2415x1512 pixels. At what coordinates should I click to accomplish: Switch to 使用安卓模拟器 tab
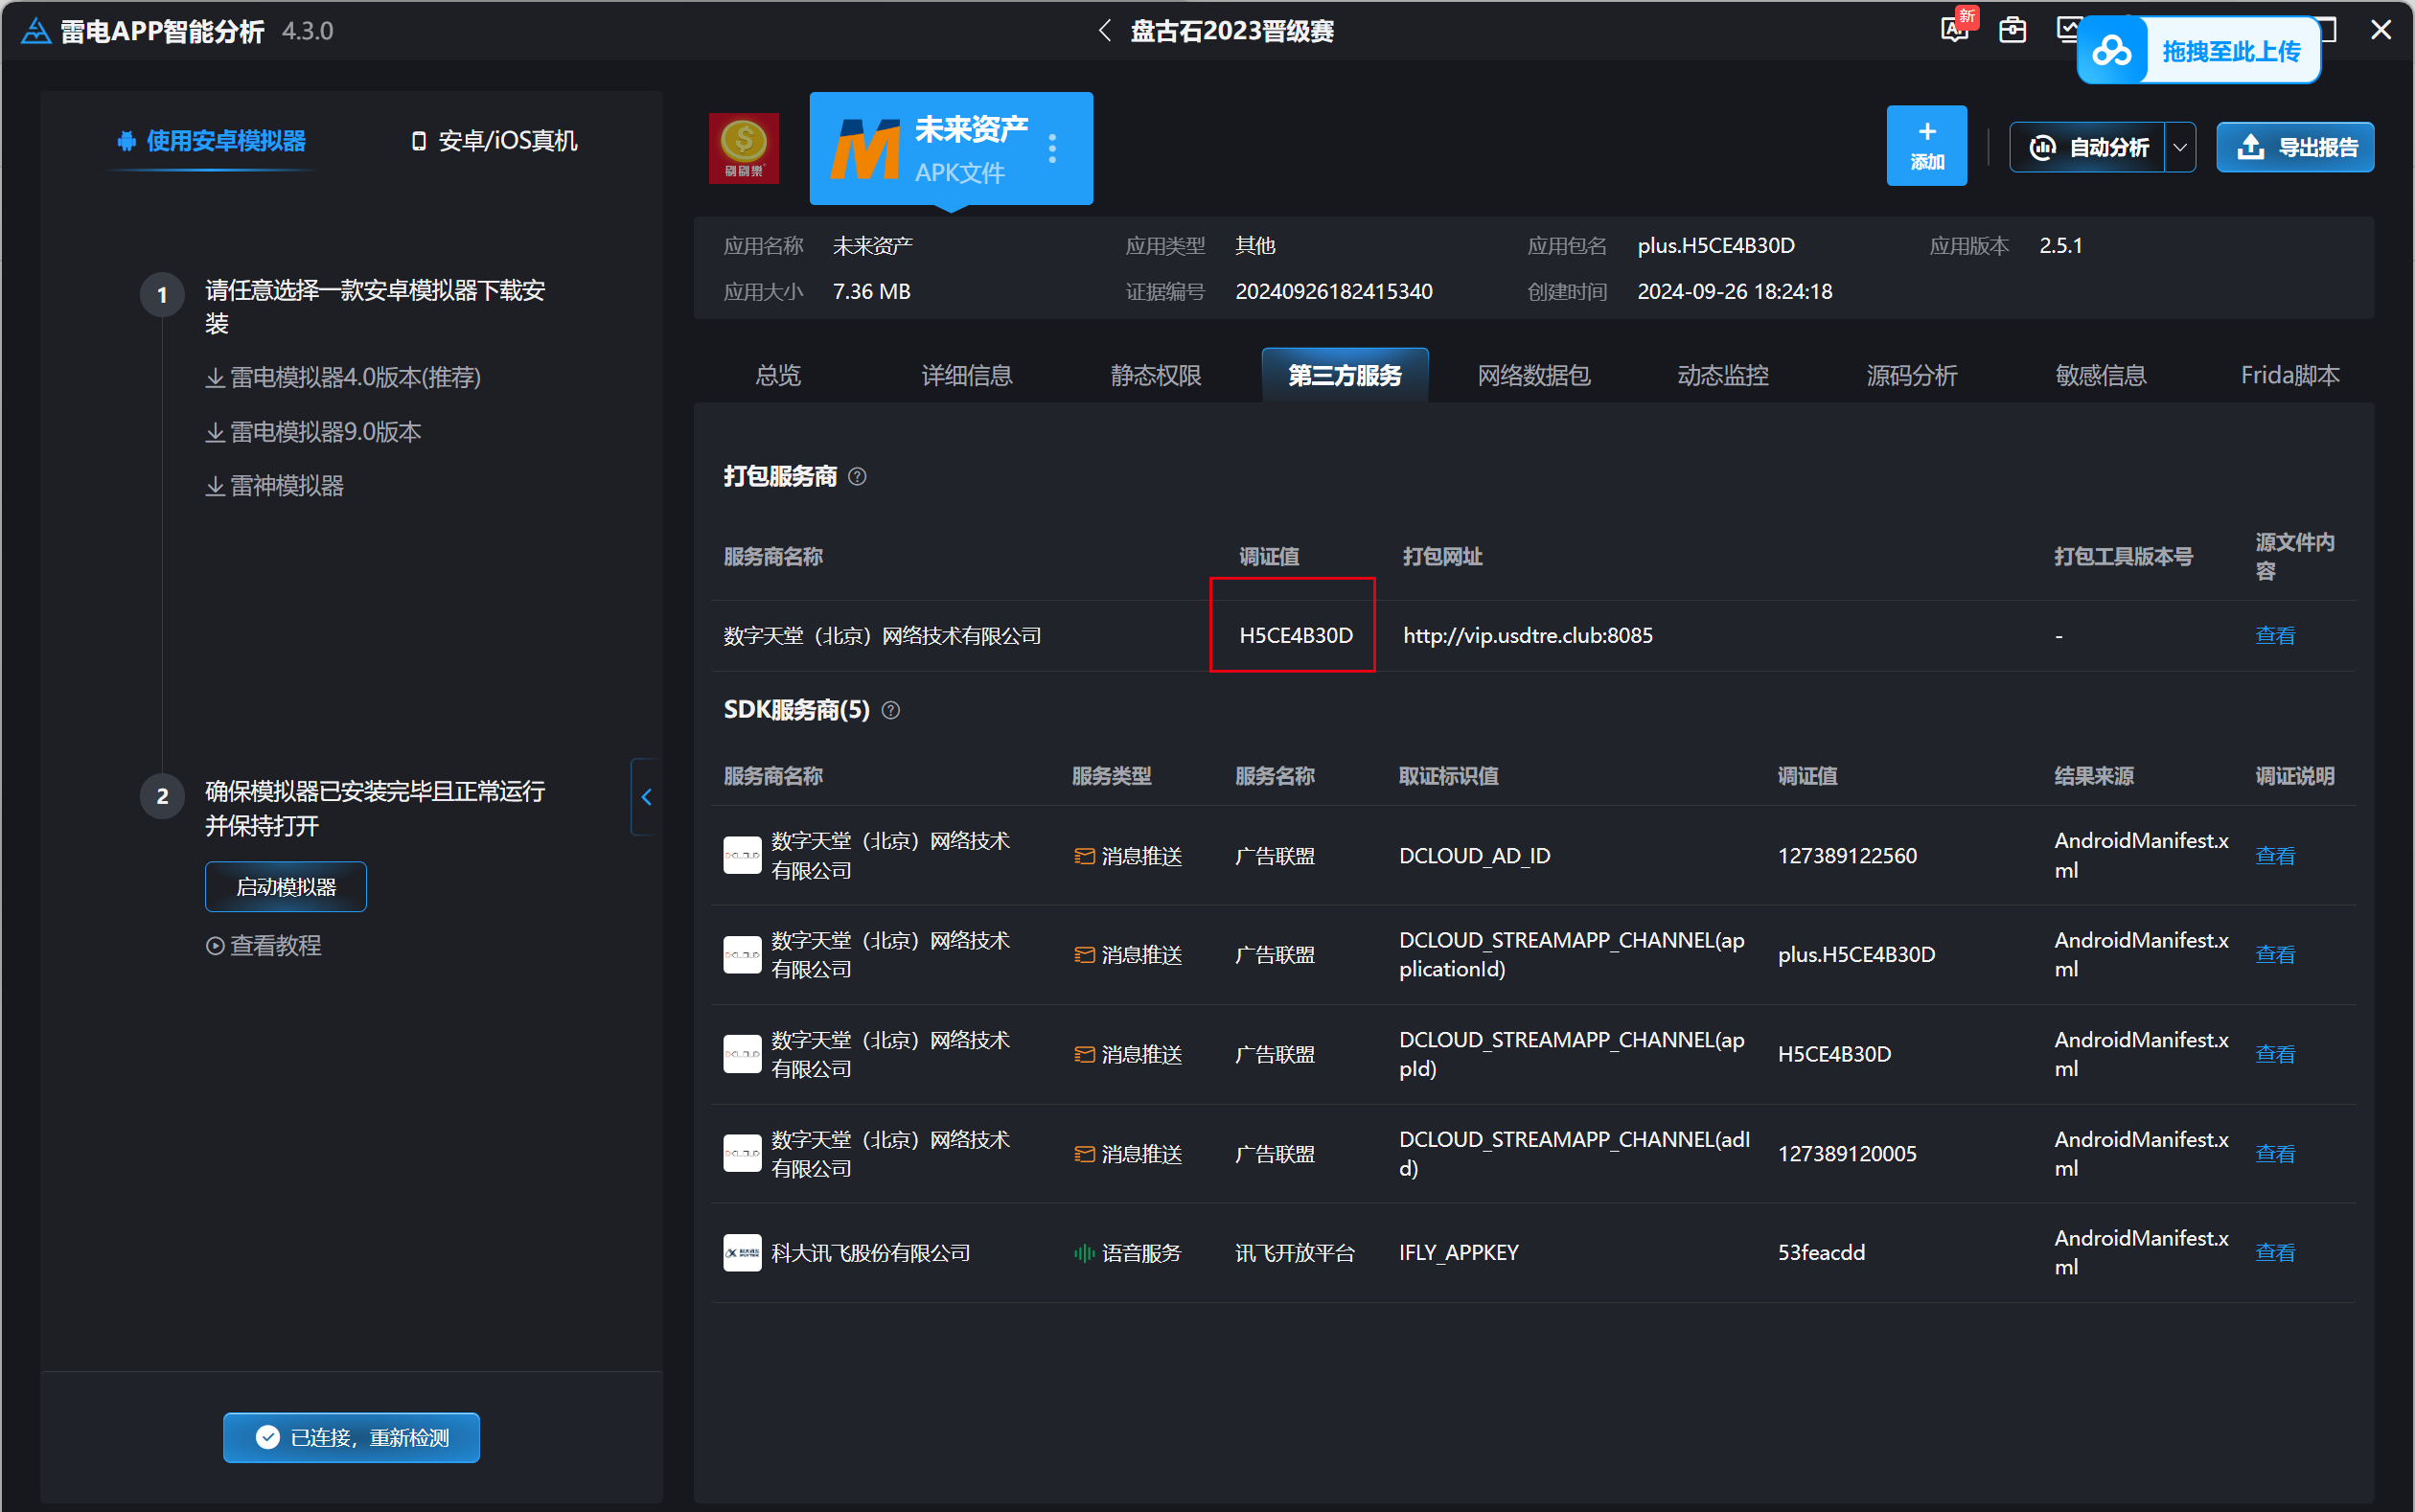pyautogui.click(x=211, y=141)
